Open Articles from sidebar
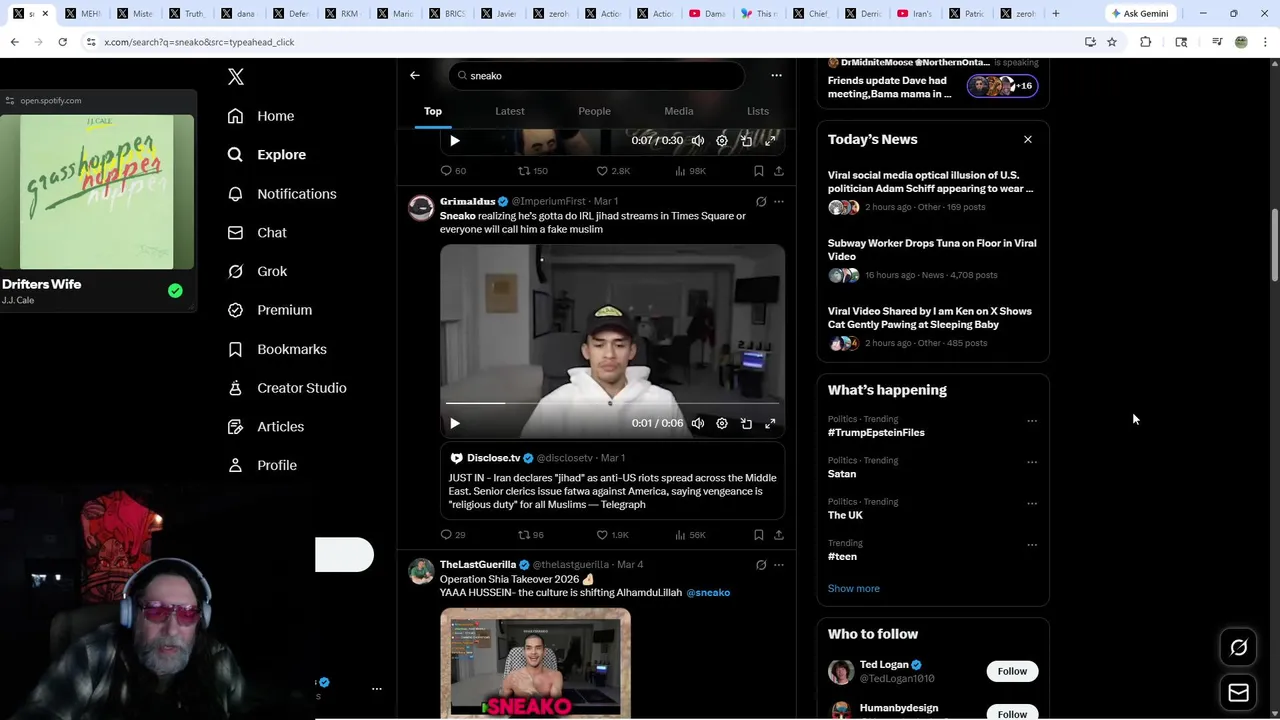1280x720 pixels. tap(266, 426)
